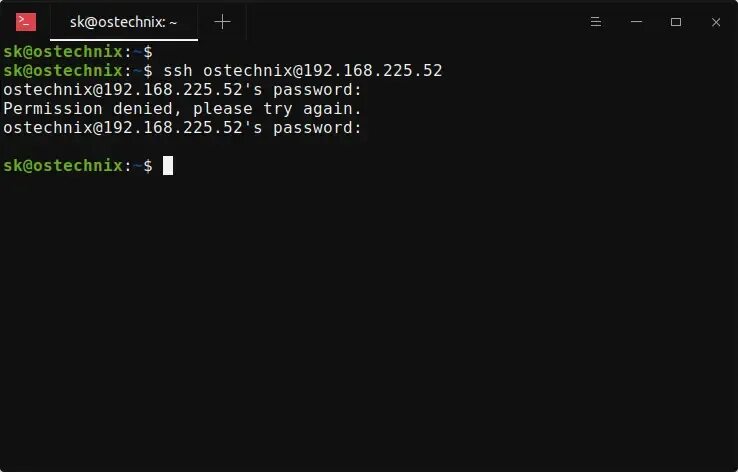Click empty terminal area below the last prompt
The width and height of the screenshot is (738, 472).
click(x=369, y=320)
